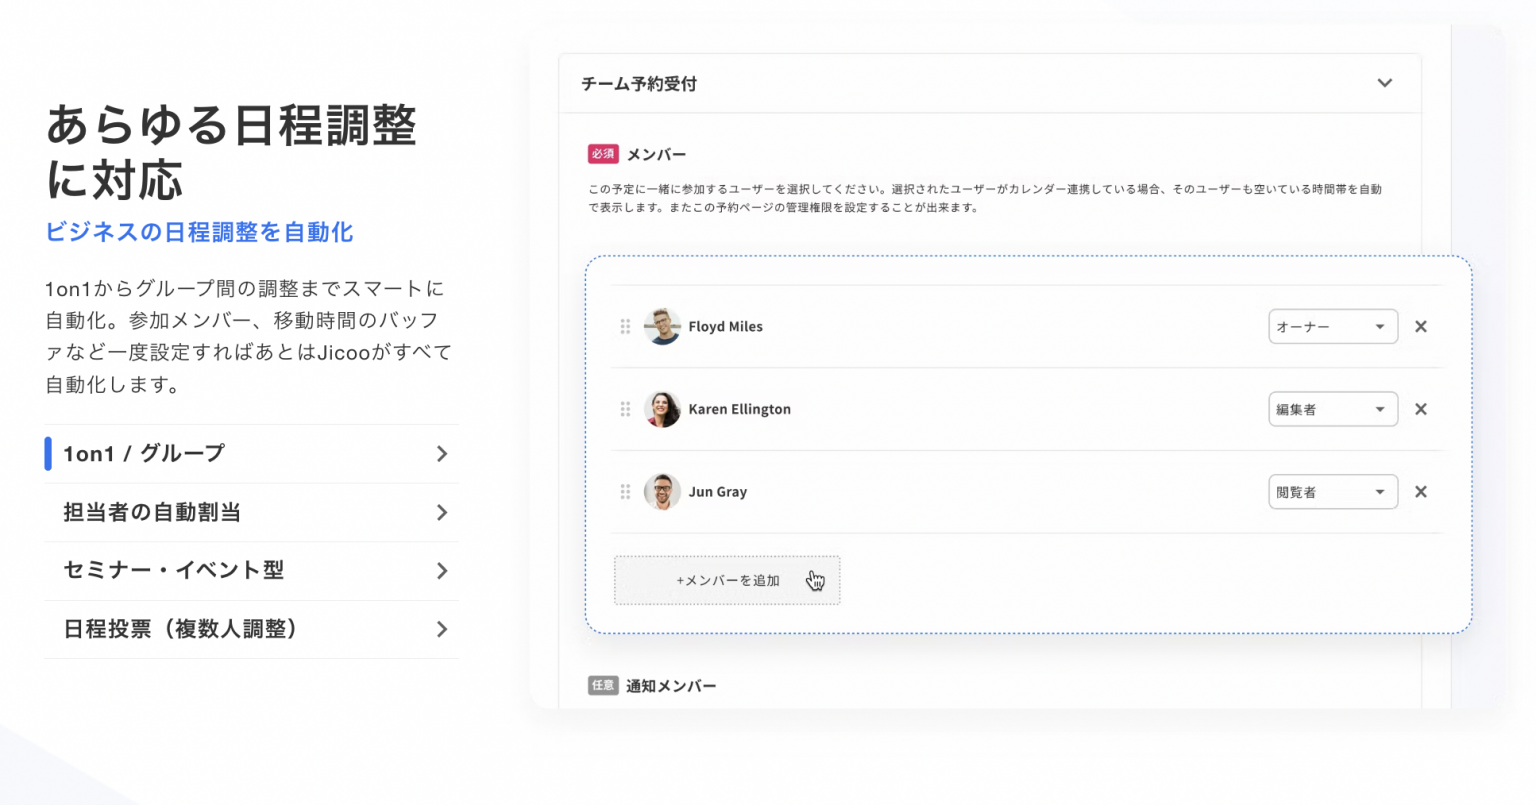The width and height of the screenshot is (1536, 805).
Task: Open the 編集者 role dropdown
Action: click(x=1332, y=409)
